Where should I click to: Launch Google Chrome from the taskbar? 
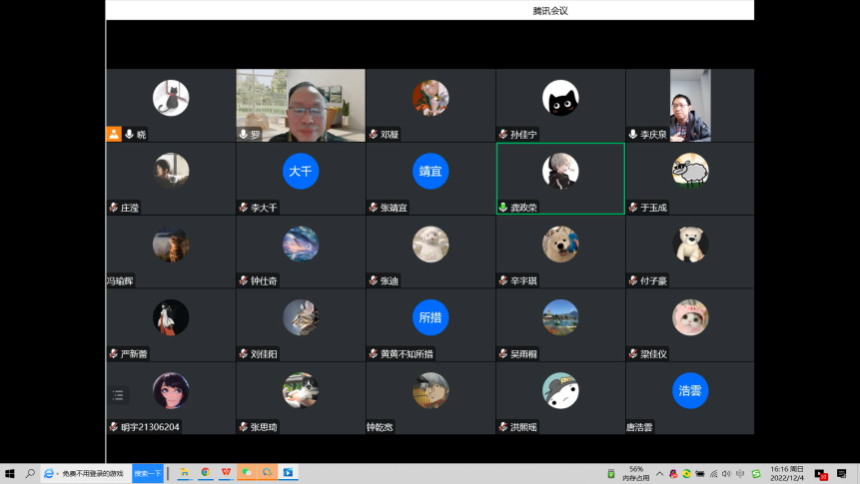[205, 473]
